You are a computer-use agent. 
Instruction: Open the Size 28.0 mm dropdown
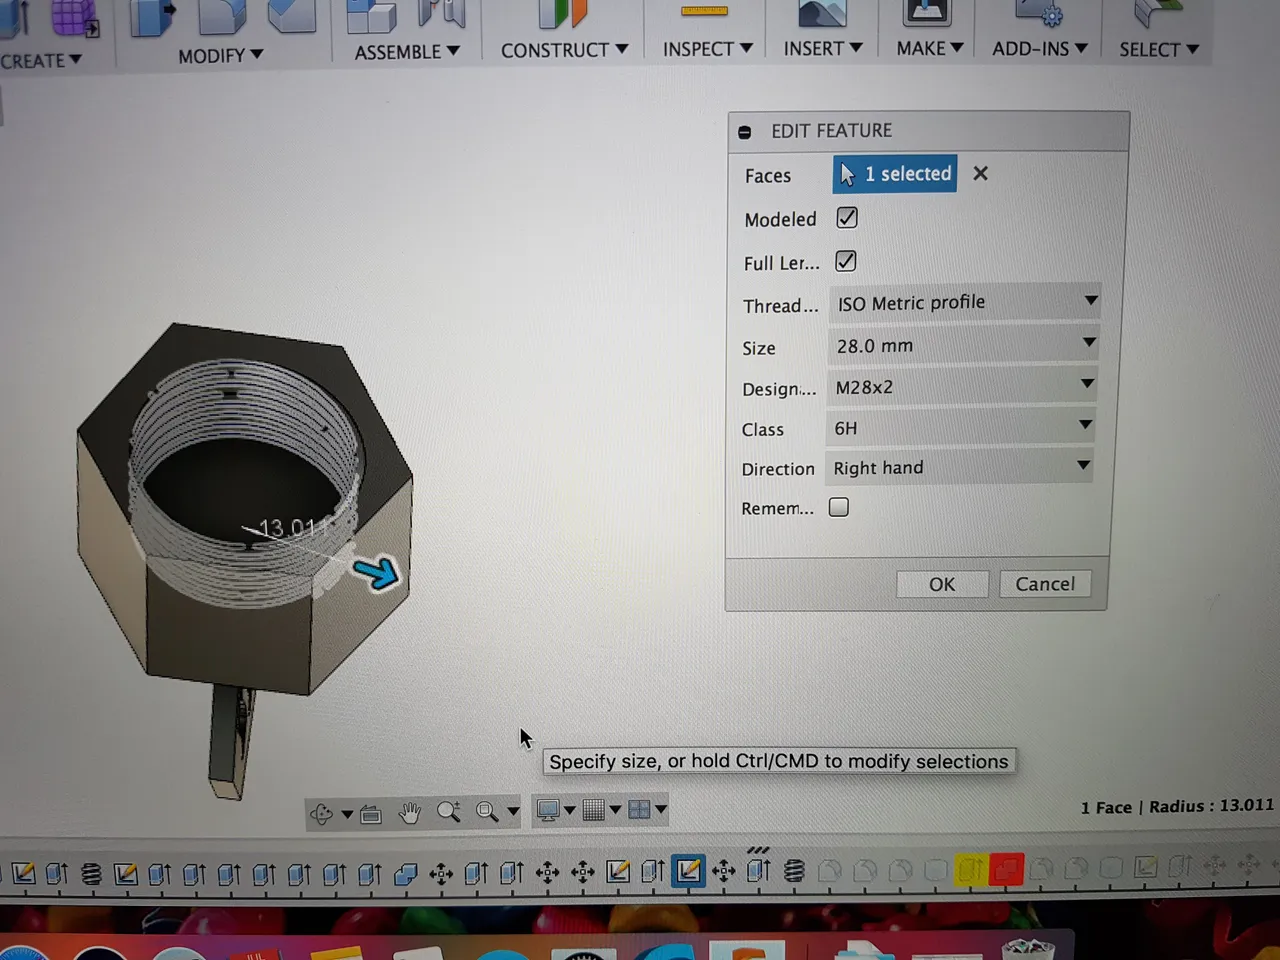click(x=963, y=345)
